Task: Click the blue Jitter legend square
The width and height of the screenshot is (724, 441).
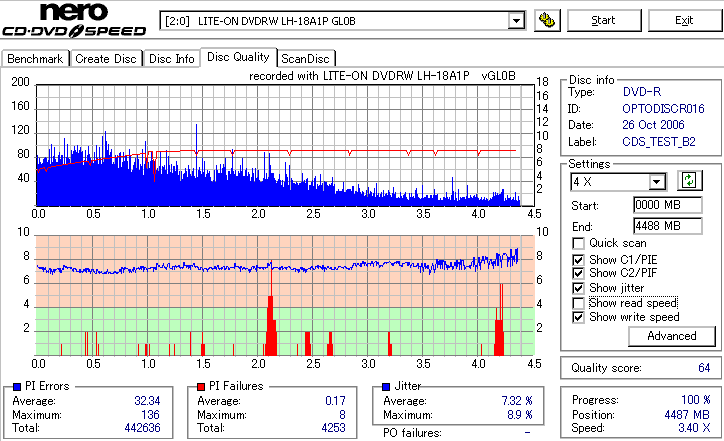Action: point(386,387)
